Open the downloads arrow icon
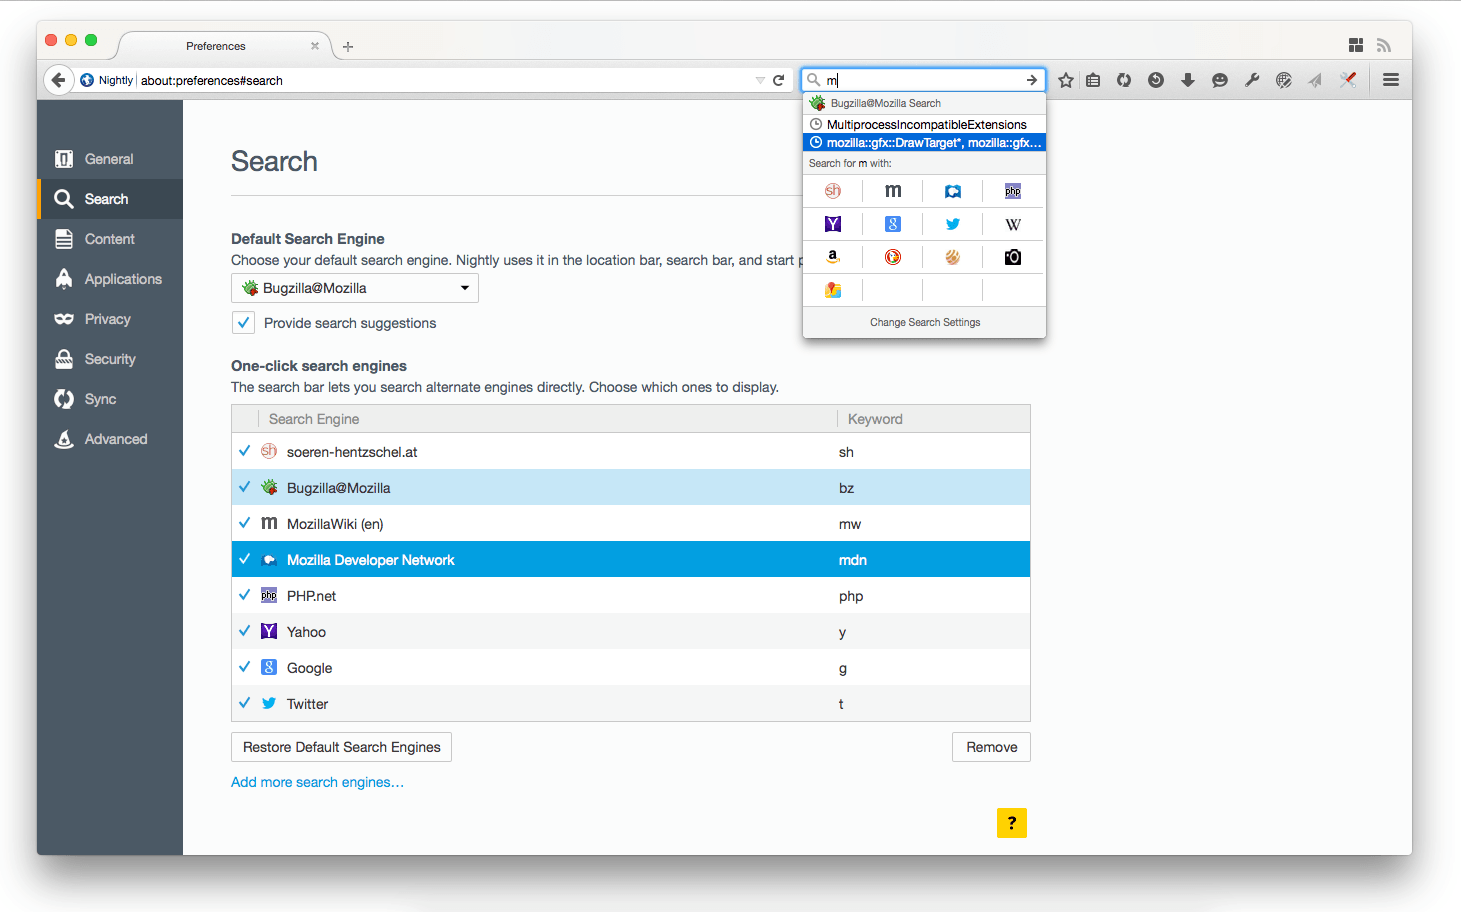Screen dimensions: 1461x912 pyautogui.click(x=1188, y=80)
